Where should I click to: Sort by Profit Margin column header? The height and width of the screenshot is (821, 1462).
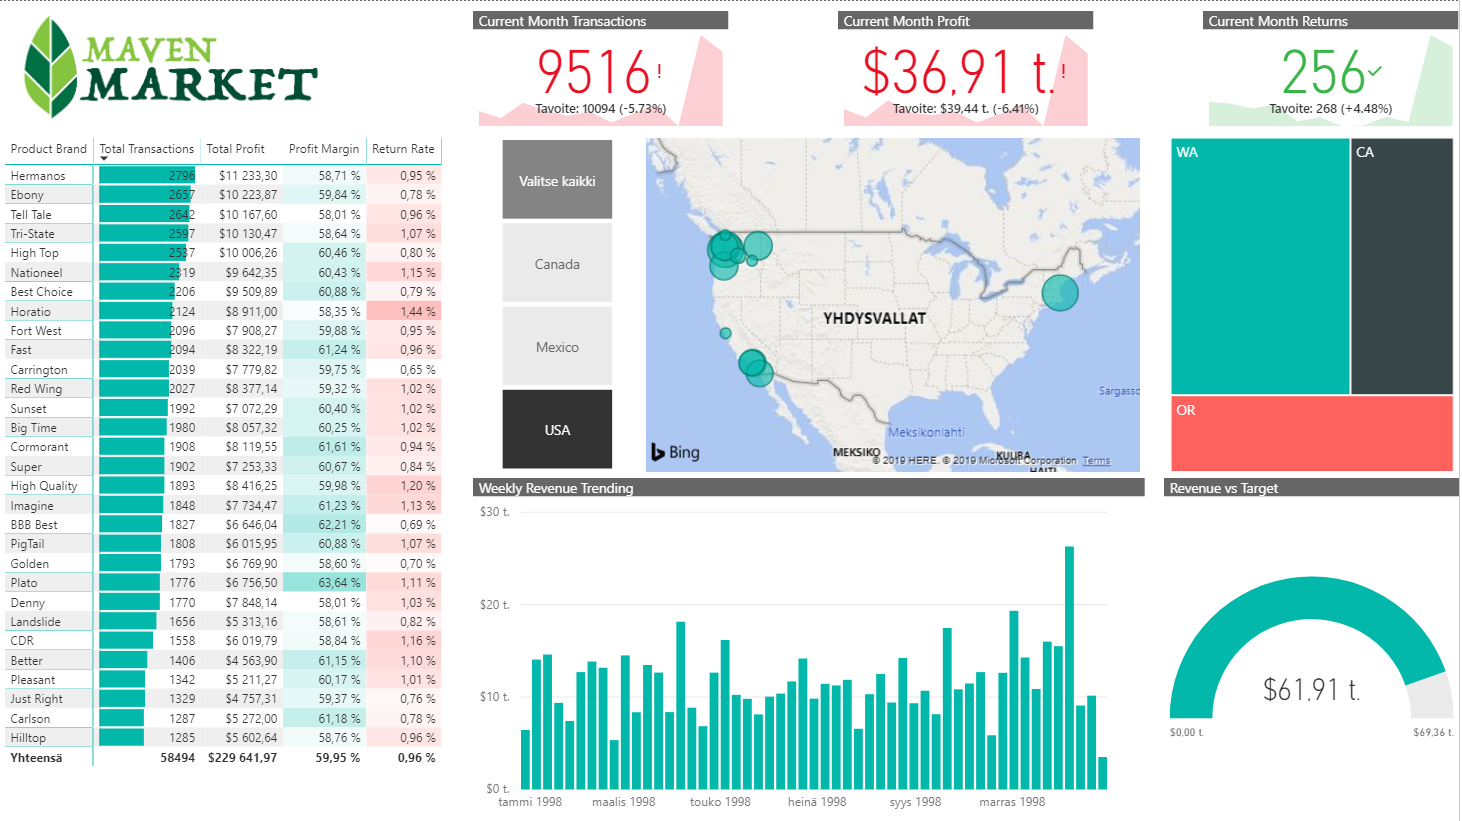pos(324,149)
